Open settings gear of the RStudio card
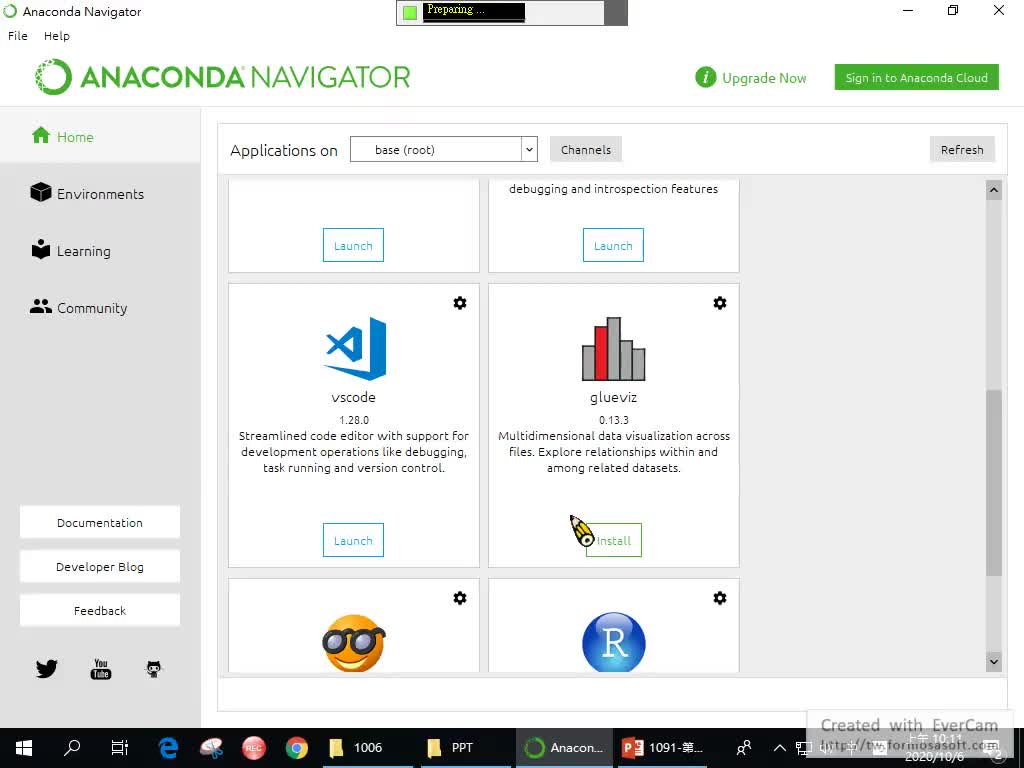Screen dimensions: 1024x768 720,598
